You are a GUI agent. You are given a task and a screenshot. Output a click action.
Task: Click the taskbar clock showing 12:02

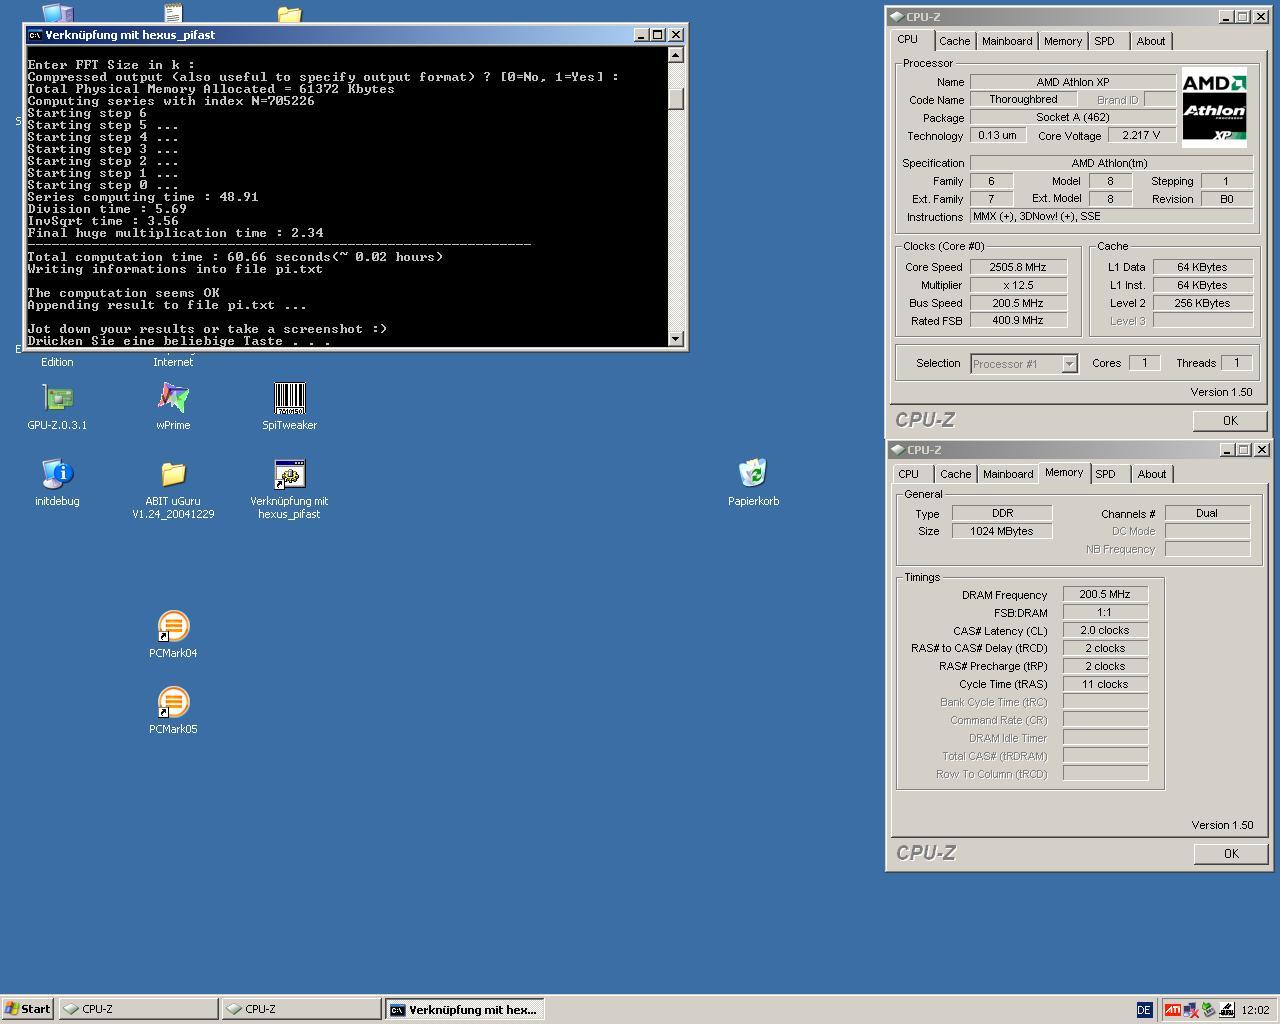pyautogui.click(x=1255, y=1010)
